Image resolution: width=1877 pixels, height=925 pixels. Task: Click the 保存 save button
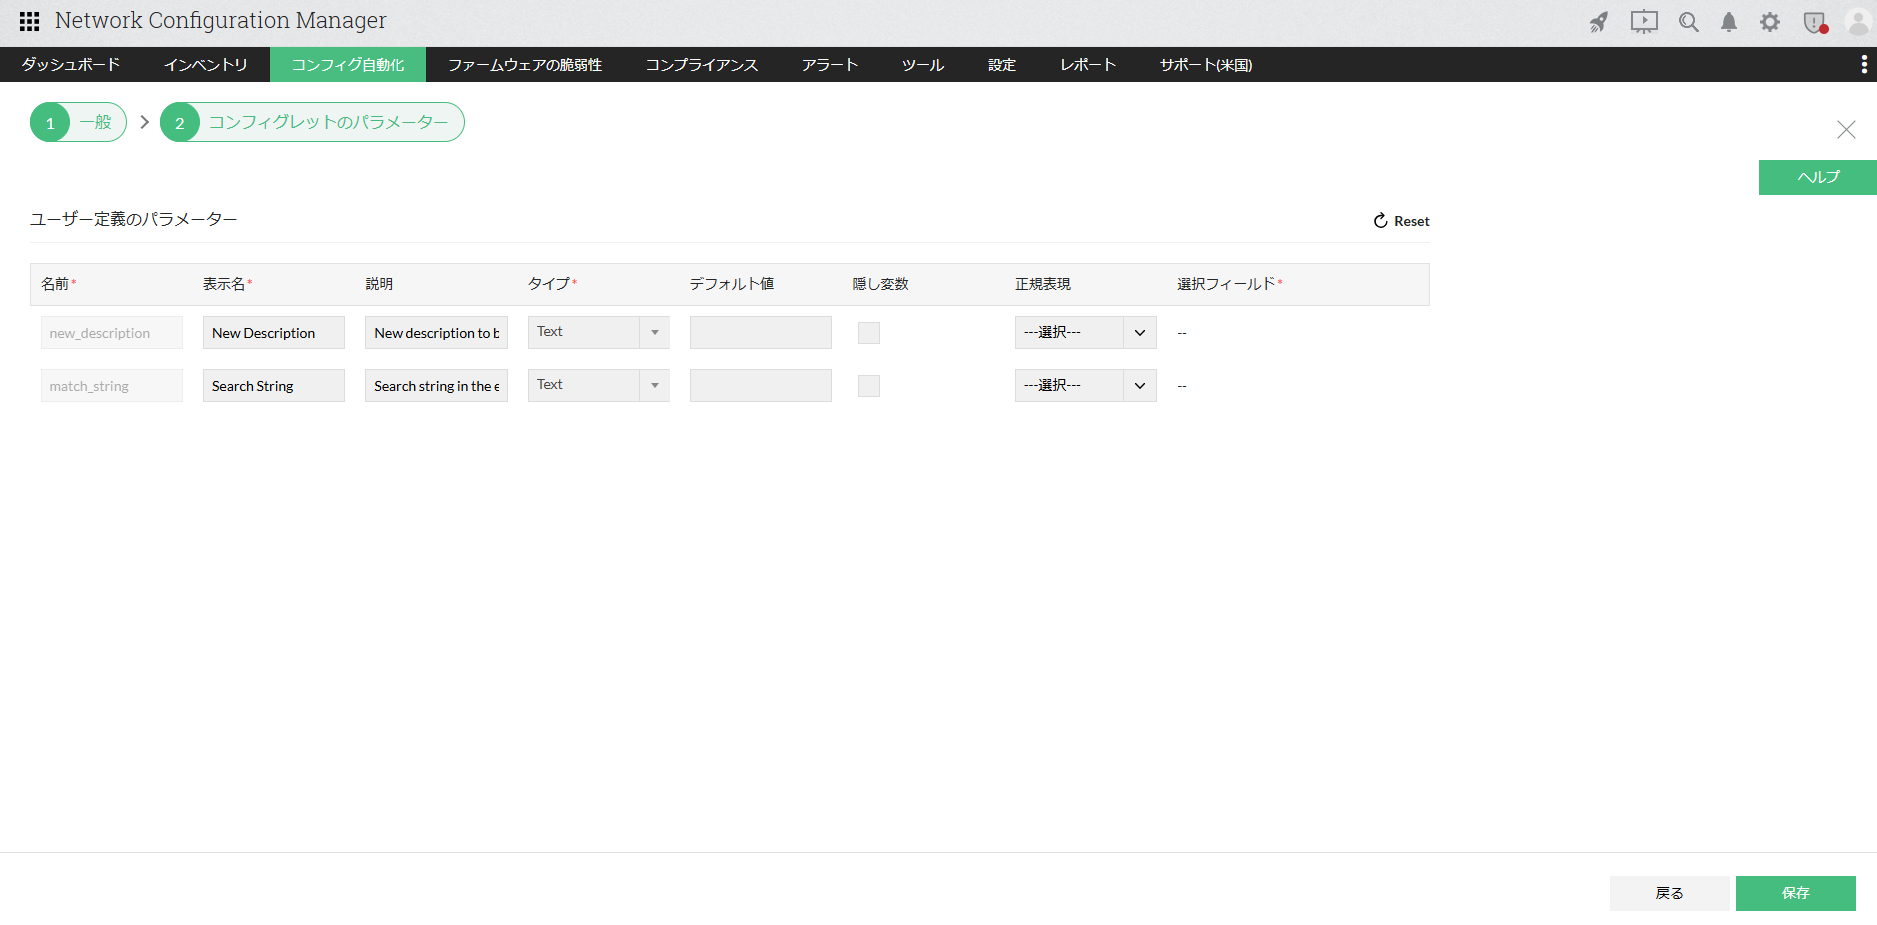(x=1796, y=893)
